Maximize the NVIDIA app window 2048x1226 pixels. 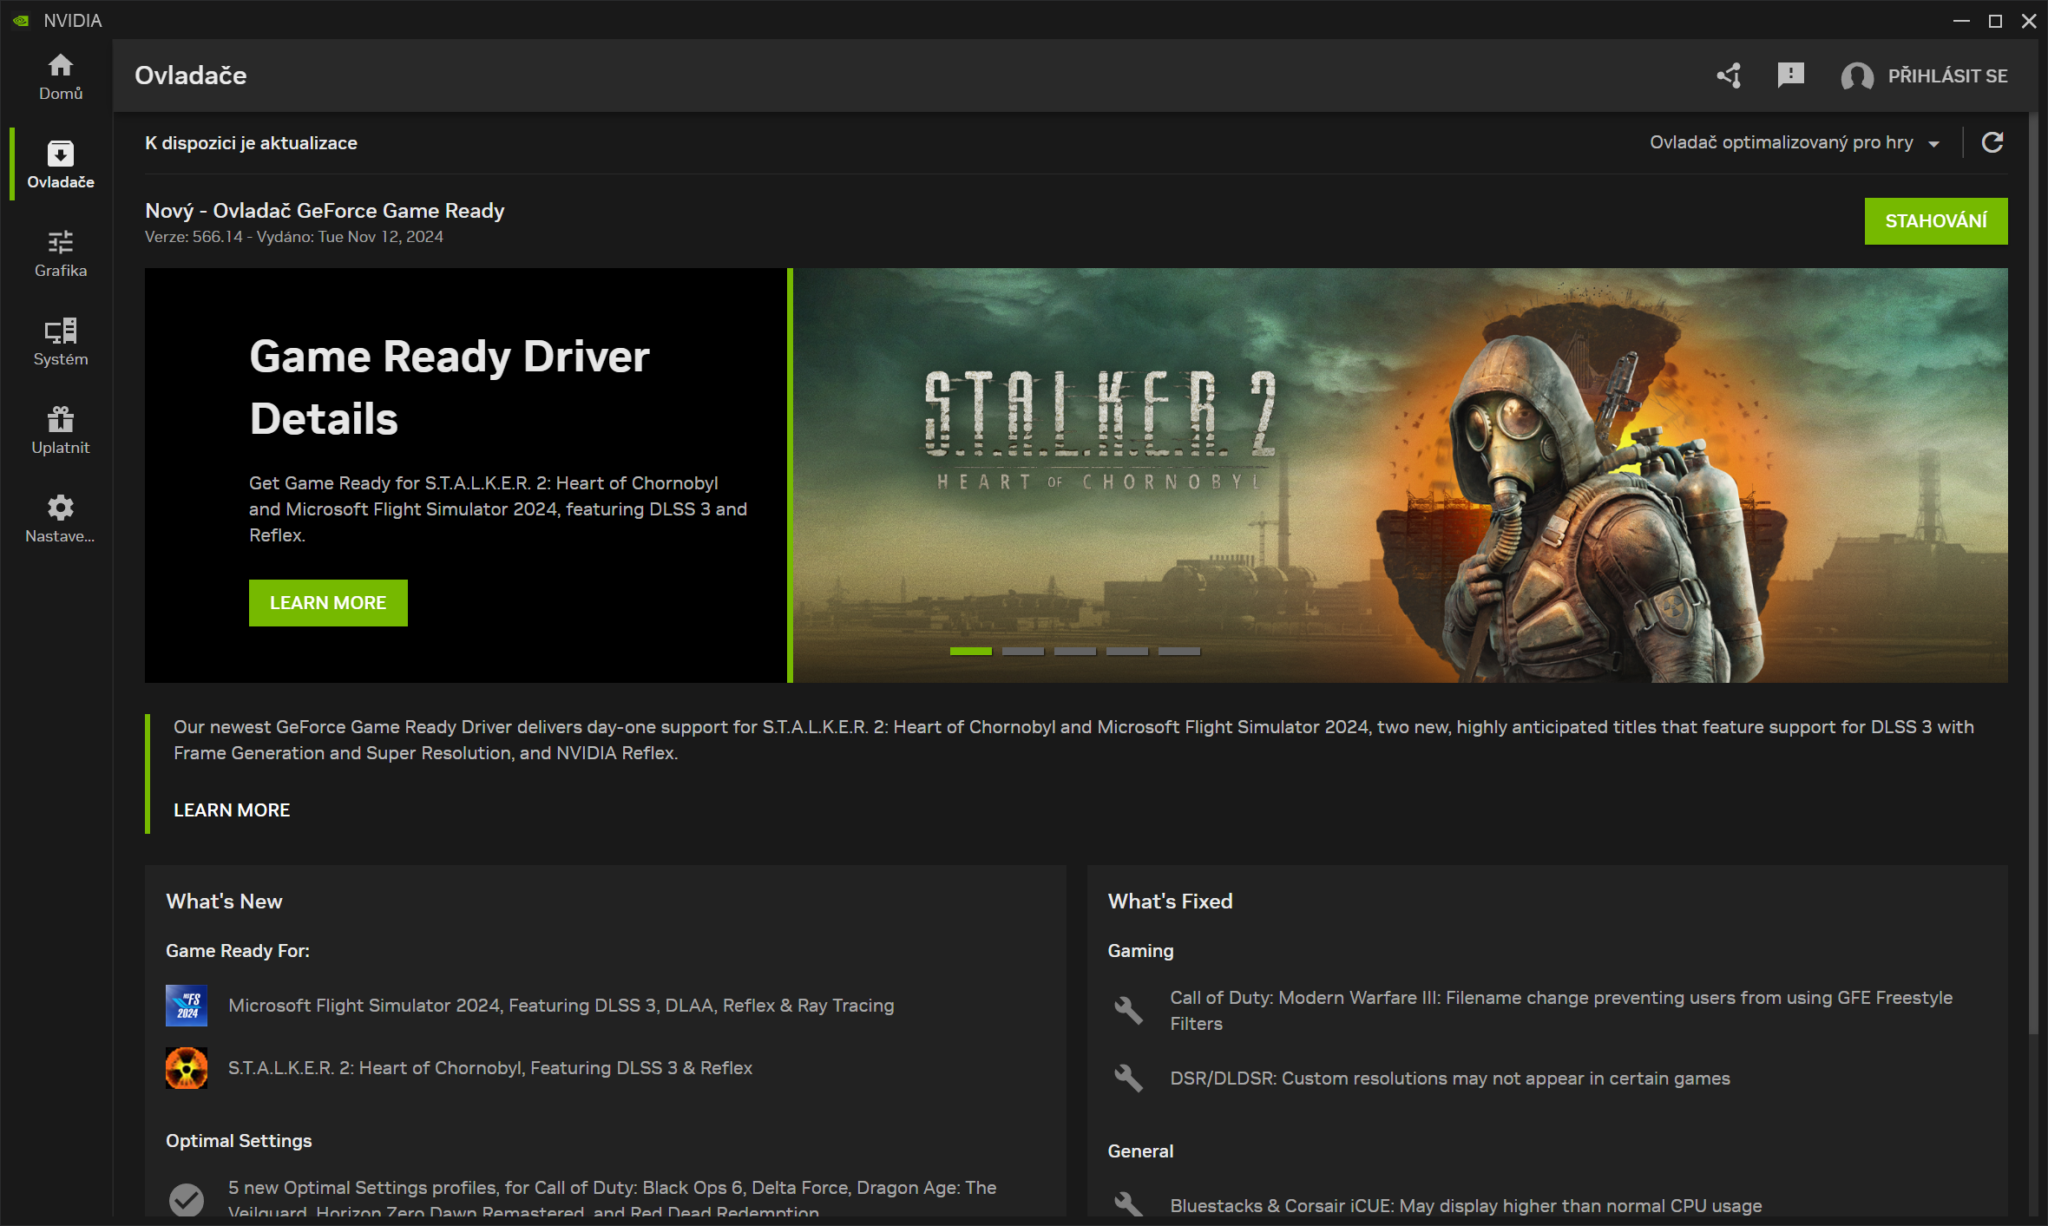coord(1995,20)
